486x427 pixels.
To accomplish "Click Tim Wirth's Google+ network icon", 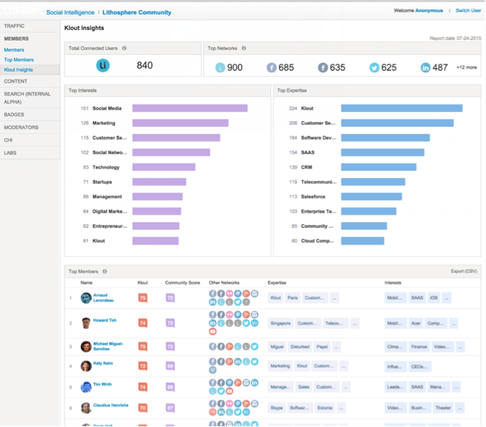I will (238, 383).
